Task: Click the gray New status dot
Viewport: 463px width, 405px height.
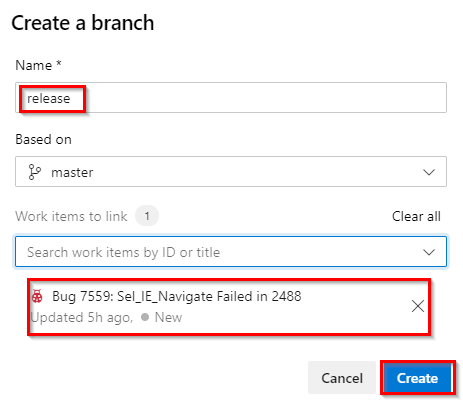Action: click(x=145, y=317)
